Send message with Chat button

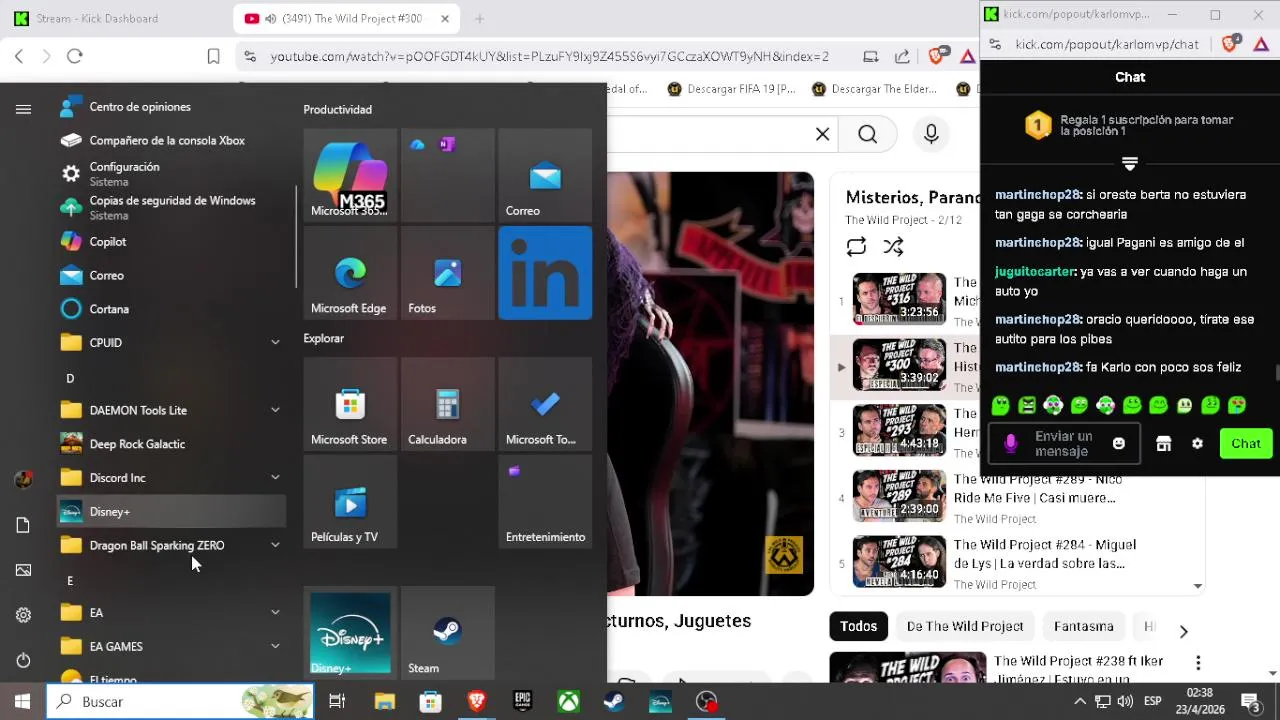(x=1246, y=444)
